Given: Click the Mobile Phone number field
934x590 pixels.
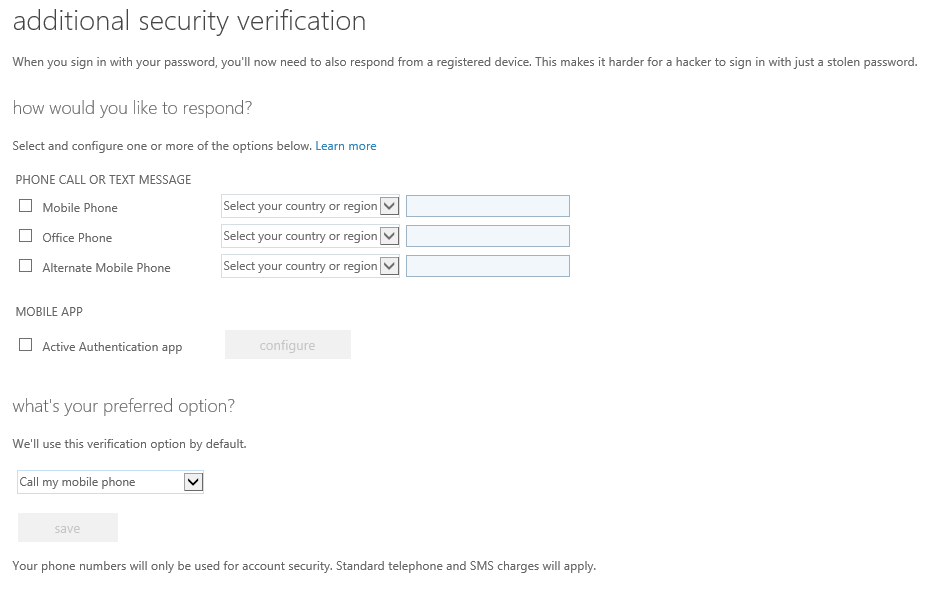Looking at the screenshot, I should click(x=487, y=207).
